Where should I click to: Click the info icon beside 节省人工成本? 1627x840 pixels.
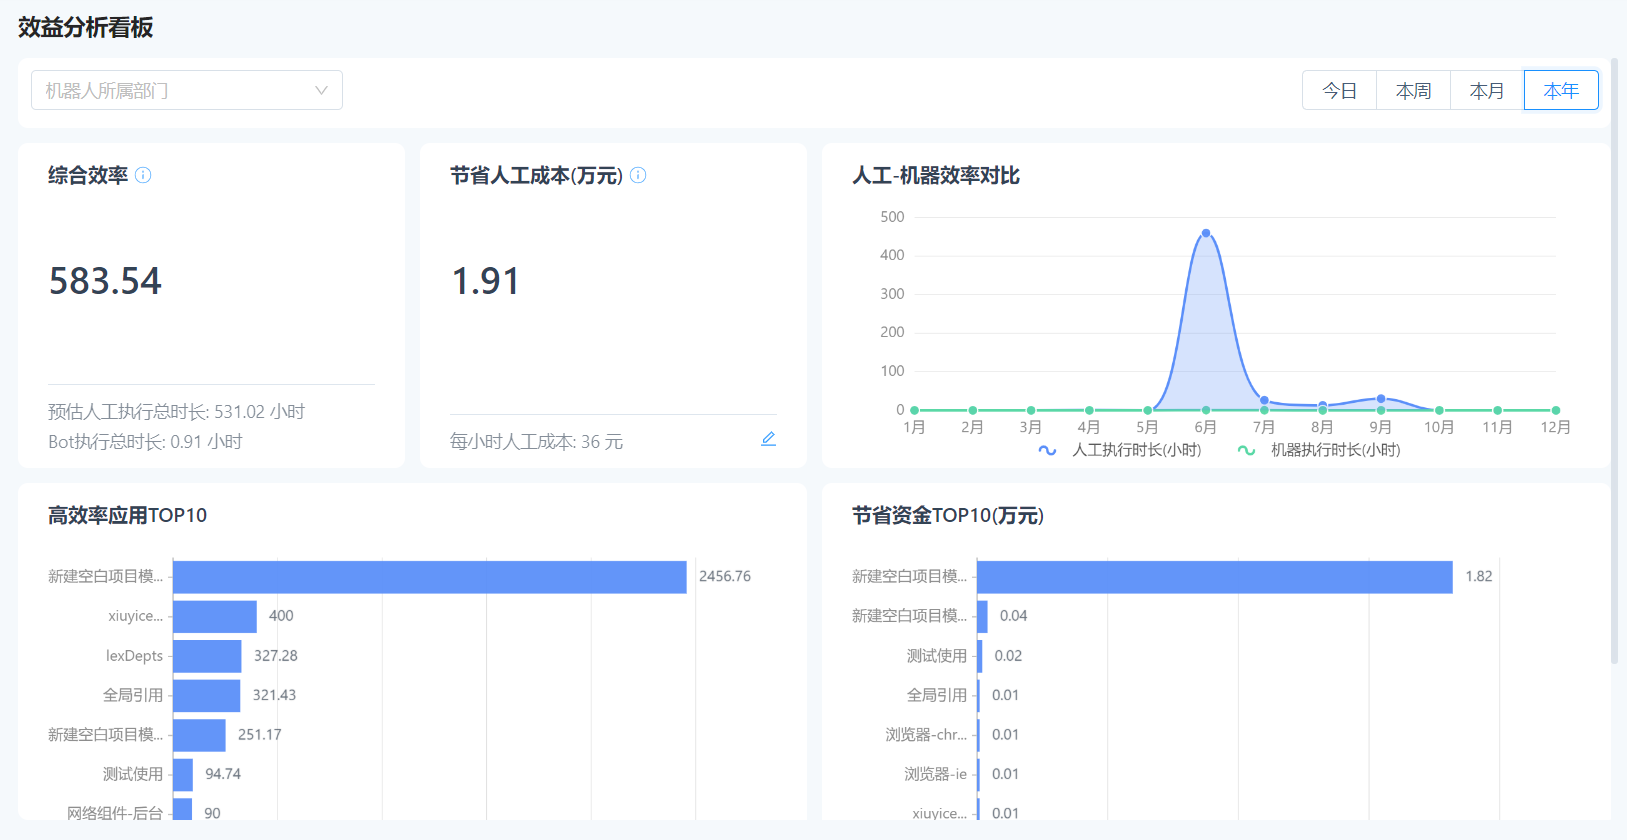pos(638,175)
